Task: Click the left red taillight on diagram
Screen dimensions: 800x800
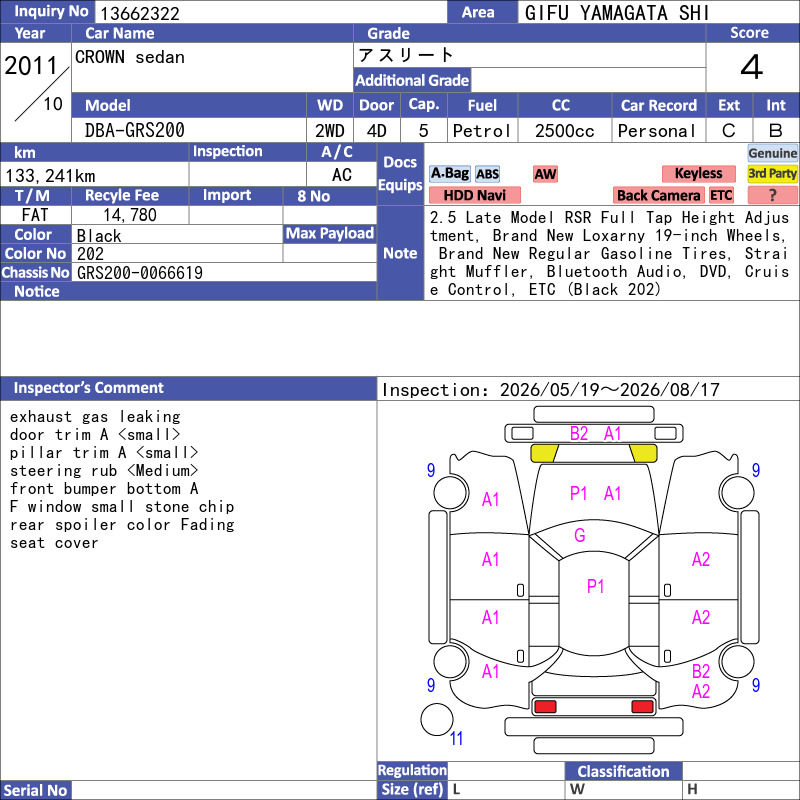Action: [x=545, y=706]
